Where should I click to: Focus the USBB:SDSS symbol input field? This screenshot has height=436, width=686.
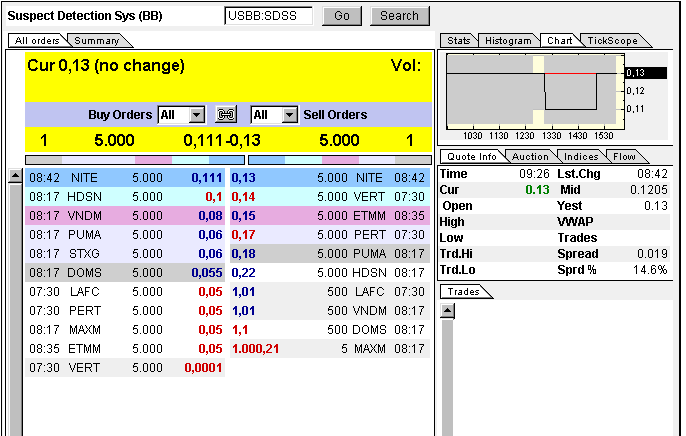click(269, 16)
